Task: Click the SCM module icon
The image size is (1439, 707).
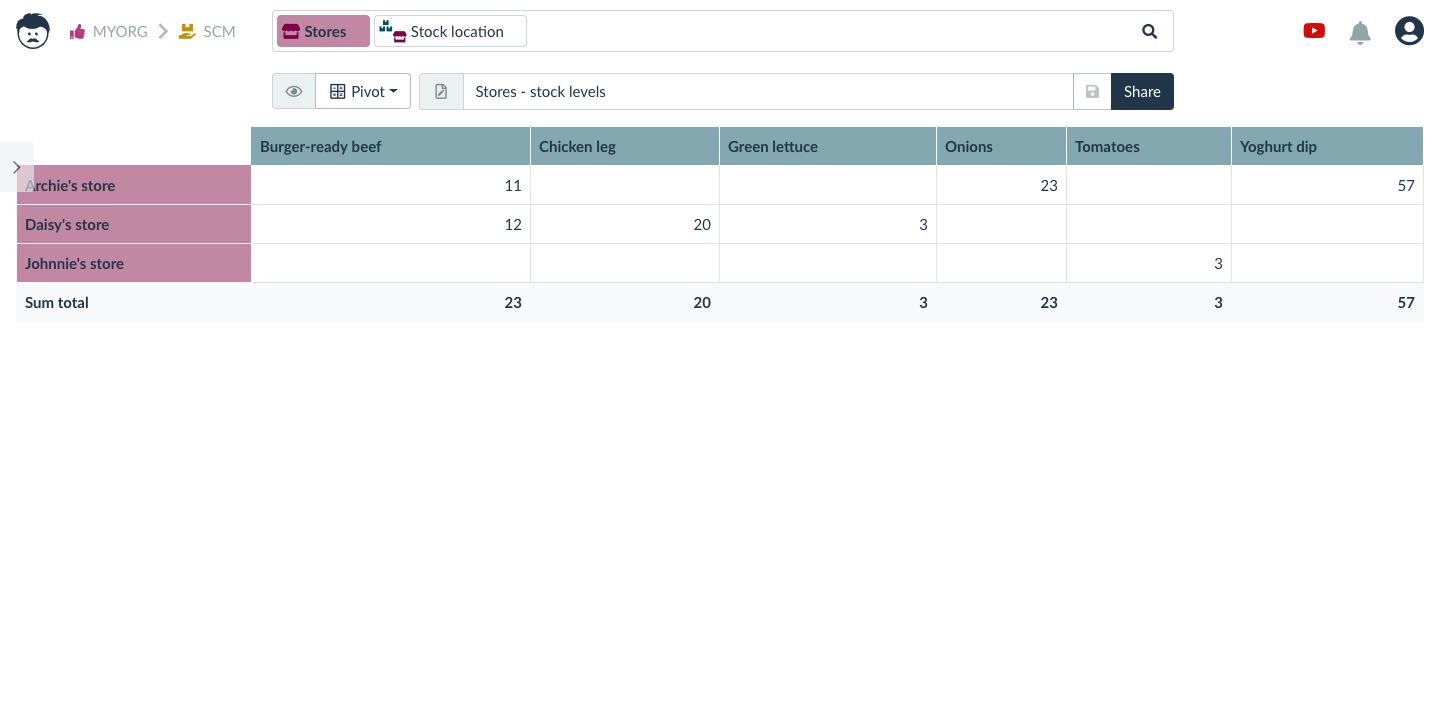Action: (186, 31)
